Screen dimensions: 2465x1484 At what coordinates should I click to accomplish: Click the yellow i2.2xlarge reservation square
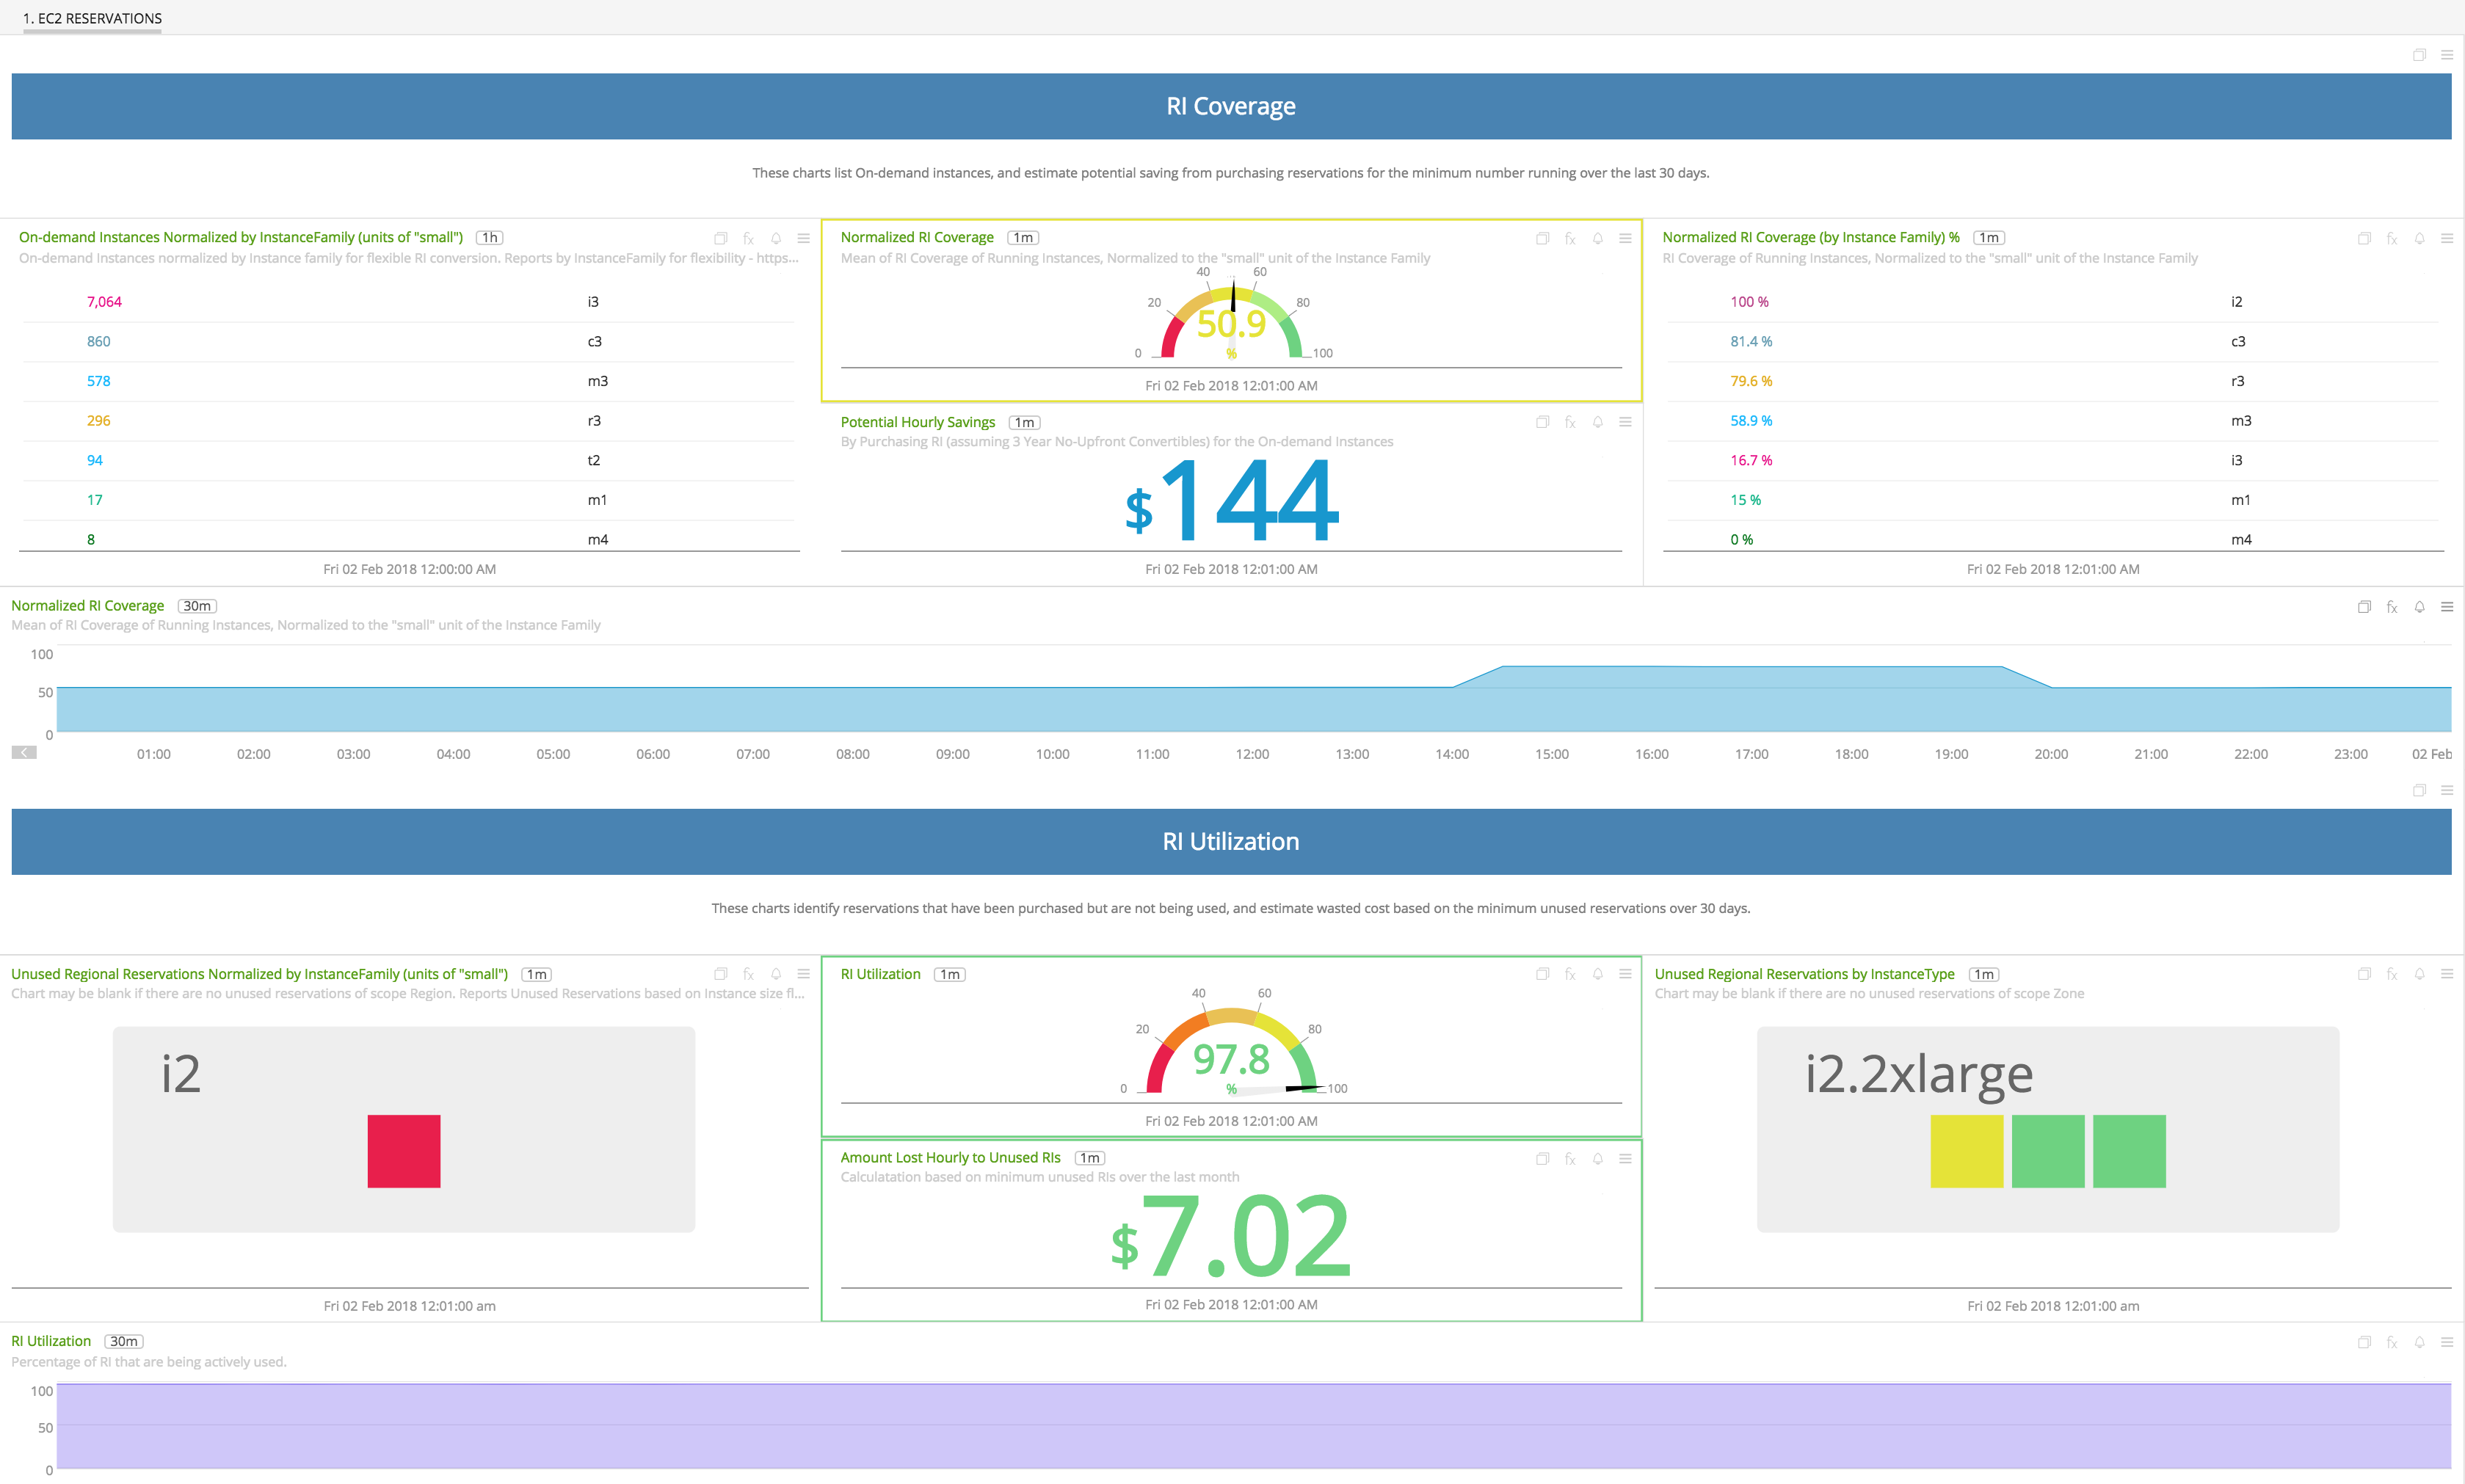1966,1151
